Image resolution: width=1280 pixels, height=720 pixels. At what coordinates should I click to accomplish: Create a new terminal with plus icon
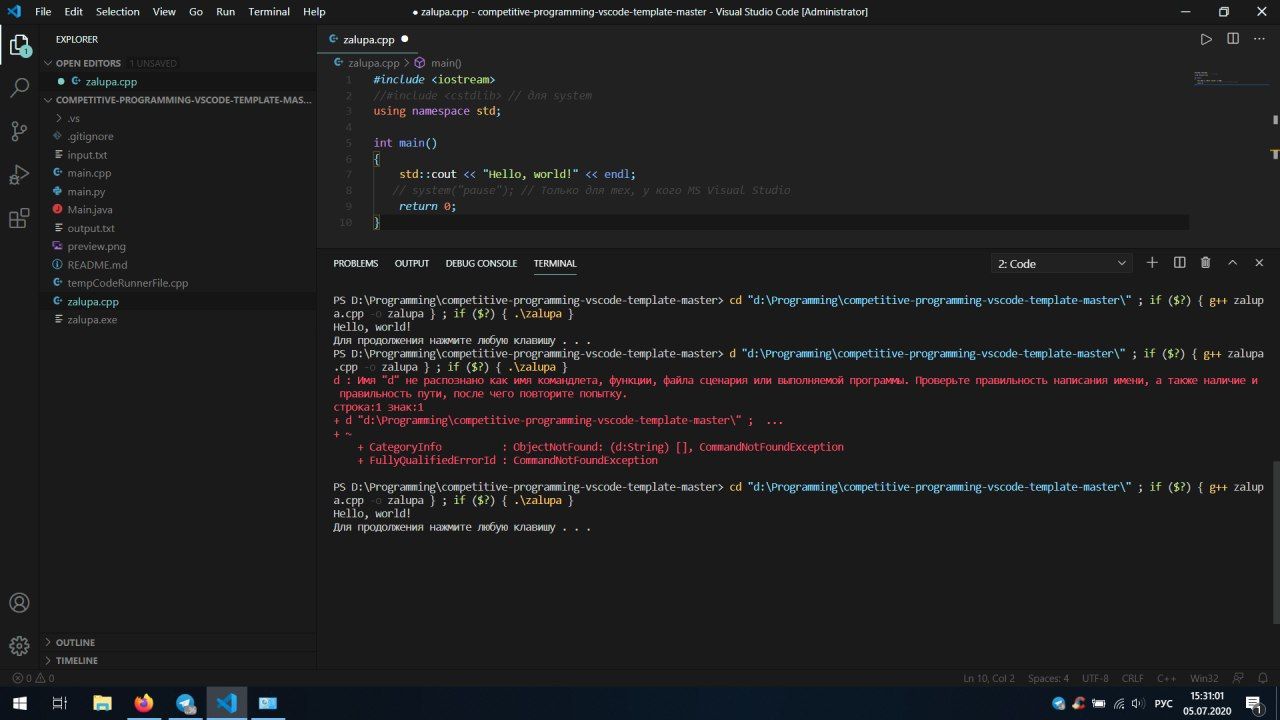pyautogui.click(x=1152, y=263)
